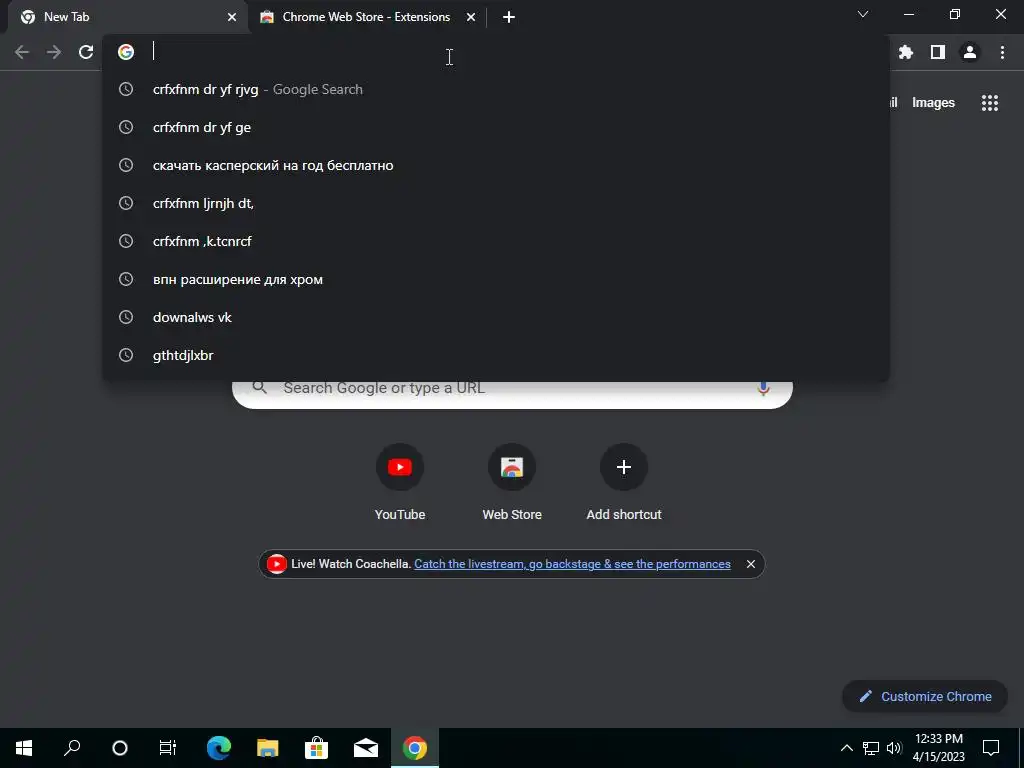Close the Chrome Web Store tab
The height and width of the screenshot is (768, 1024).
471,17
